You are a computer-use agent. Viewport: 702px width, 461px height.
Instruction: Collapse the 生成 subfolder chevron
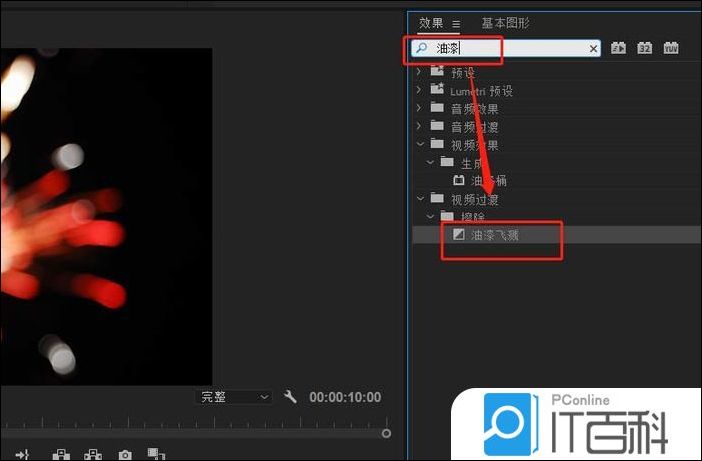point(430,162)
